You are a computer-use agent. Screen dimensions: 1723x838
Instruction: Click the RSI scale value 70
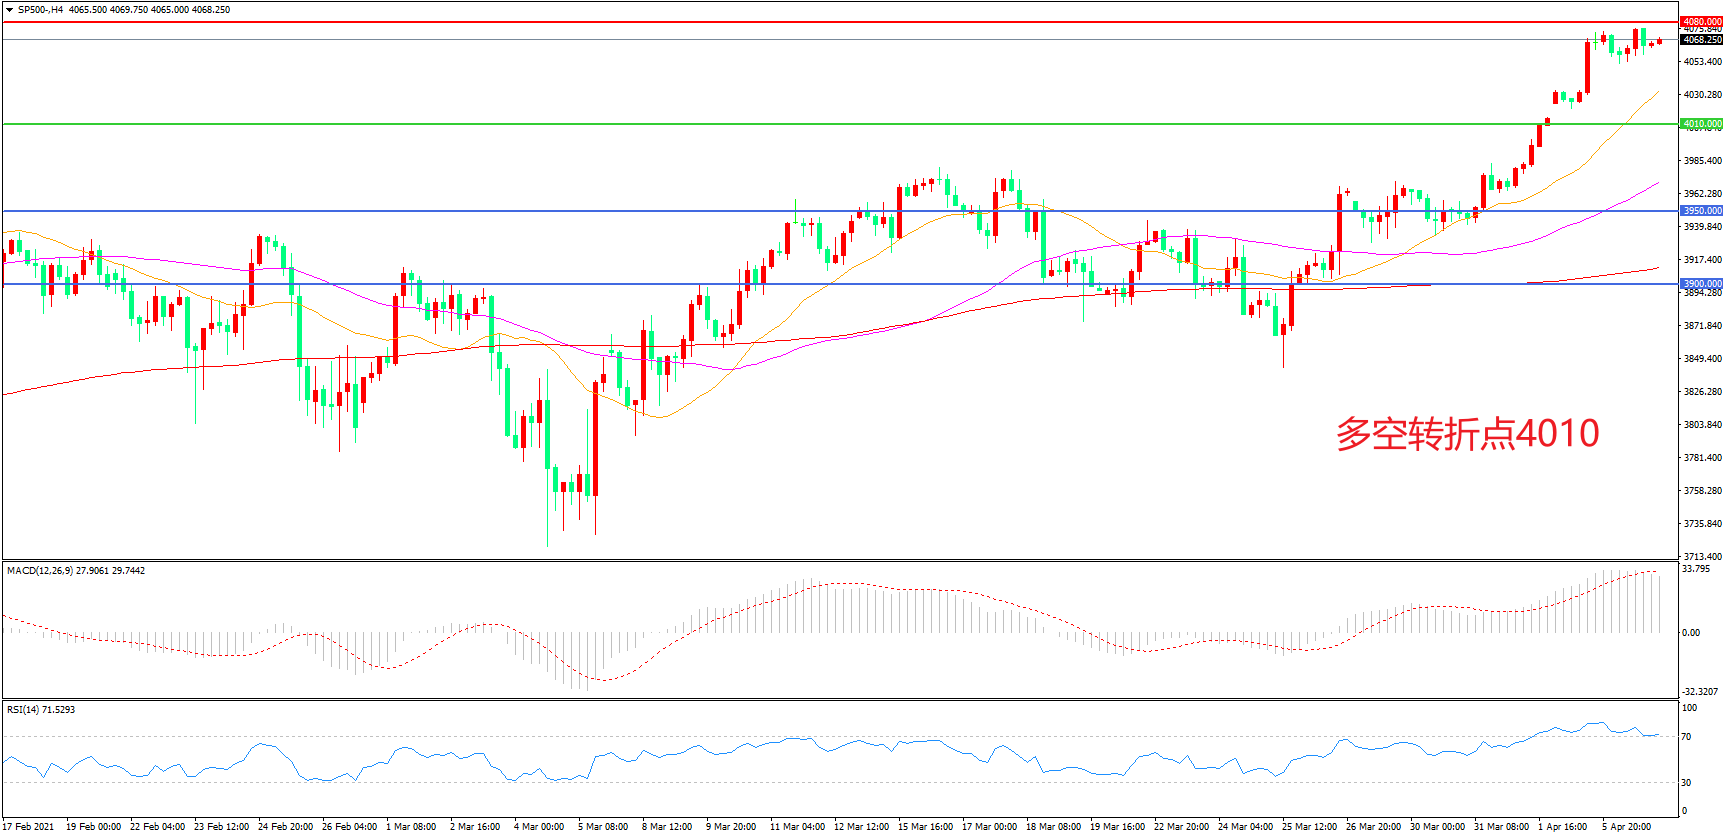point(1687,737)
